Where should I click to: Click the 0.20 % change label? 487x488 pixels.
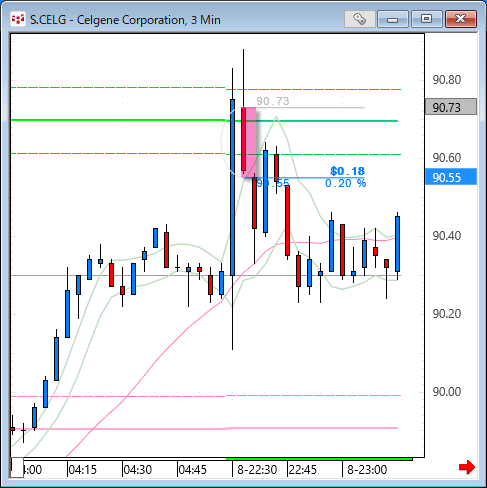(x=345, y=183)
